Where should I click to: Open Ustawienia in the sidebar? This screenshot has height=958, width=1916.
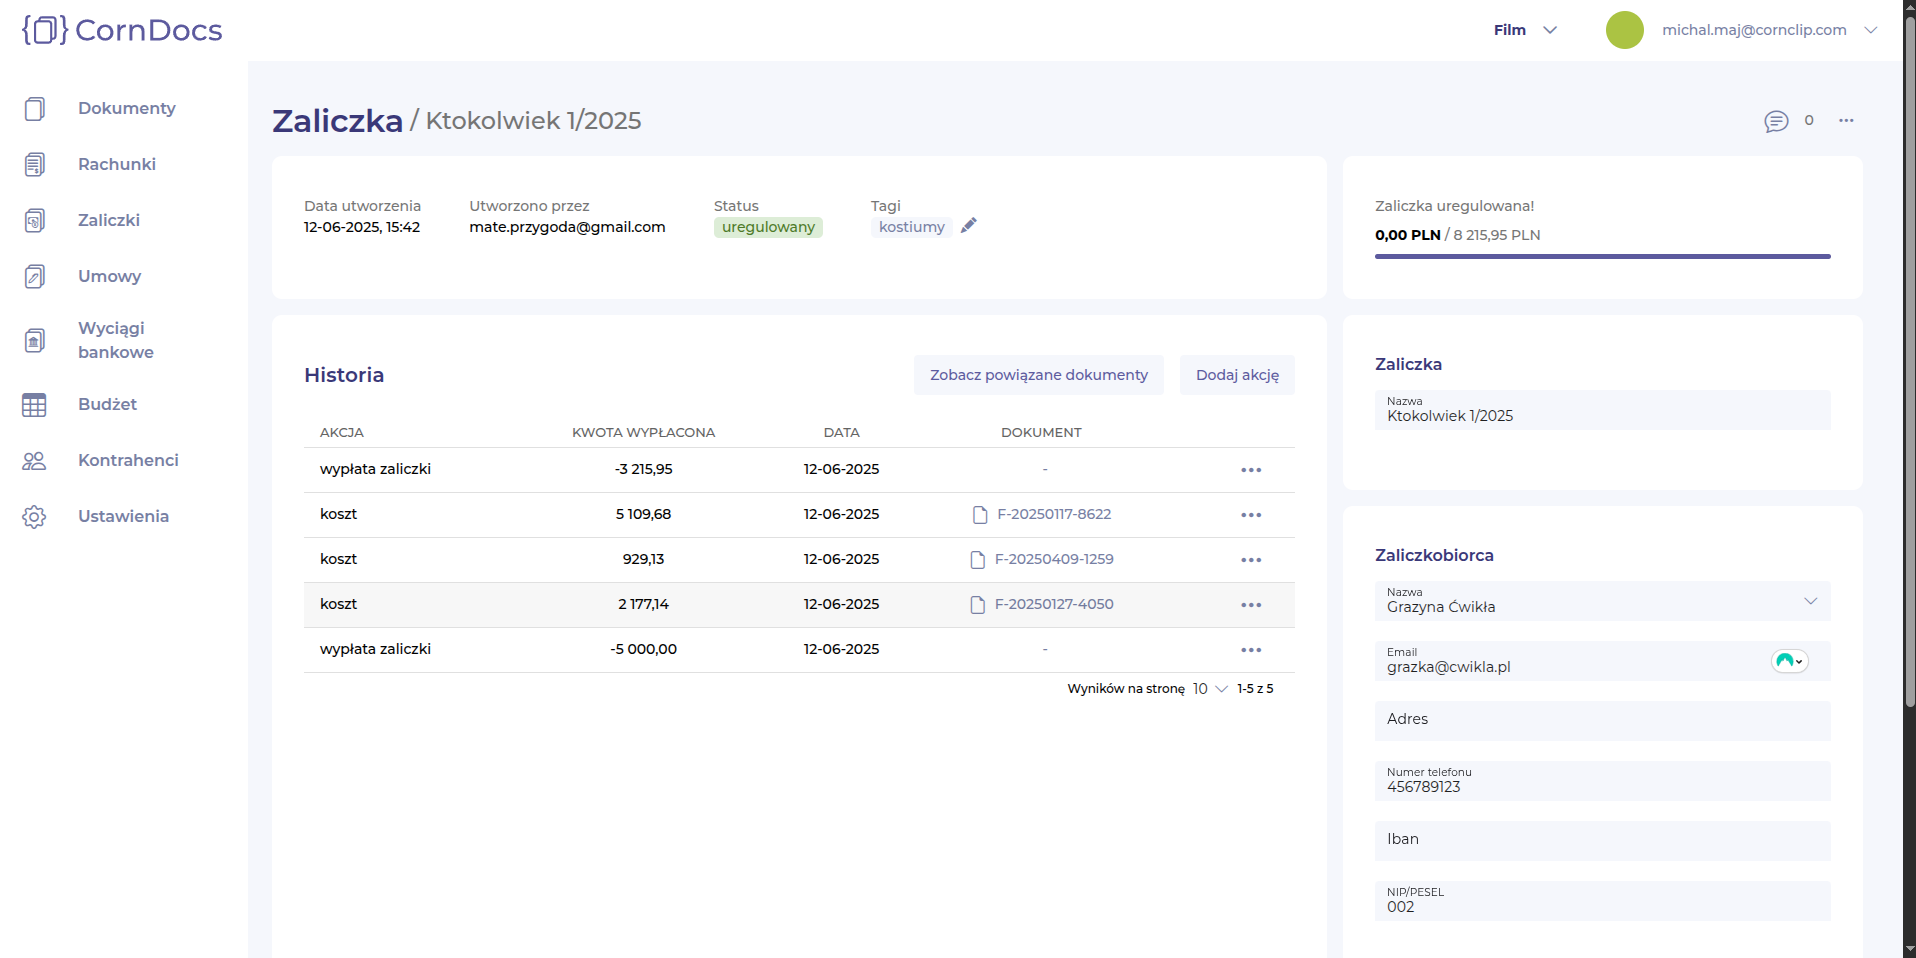[124, 516]
